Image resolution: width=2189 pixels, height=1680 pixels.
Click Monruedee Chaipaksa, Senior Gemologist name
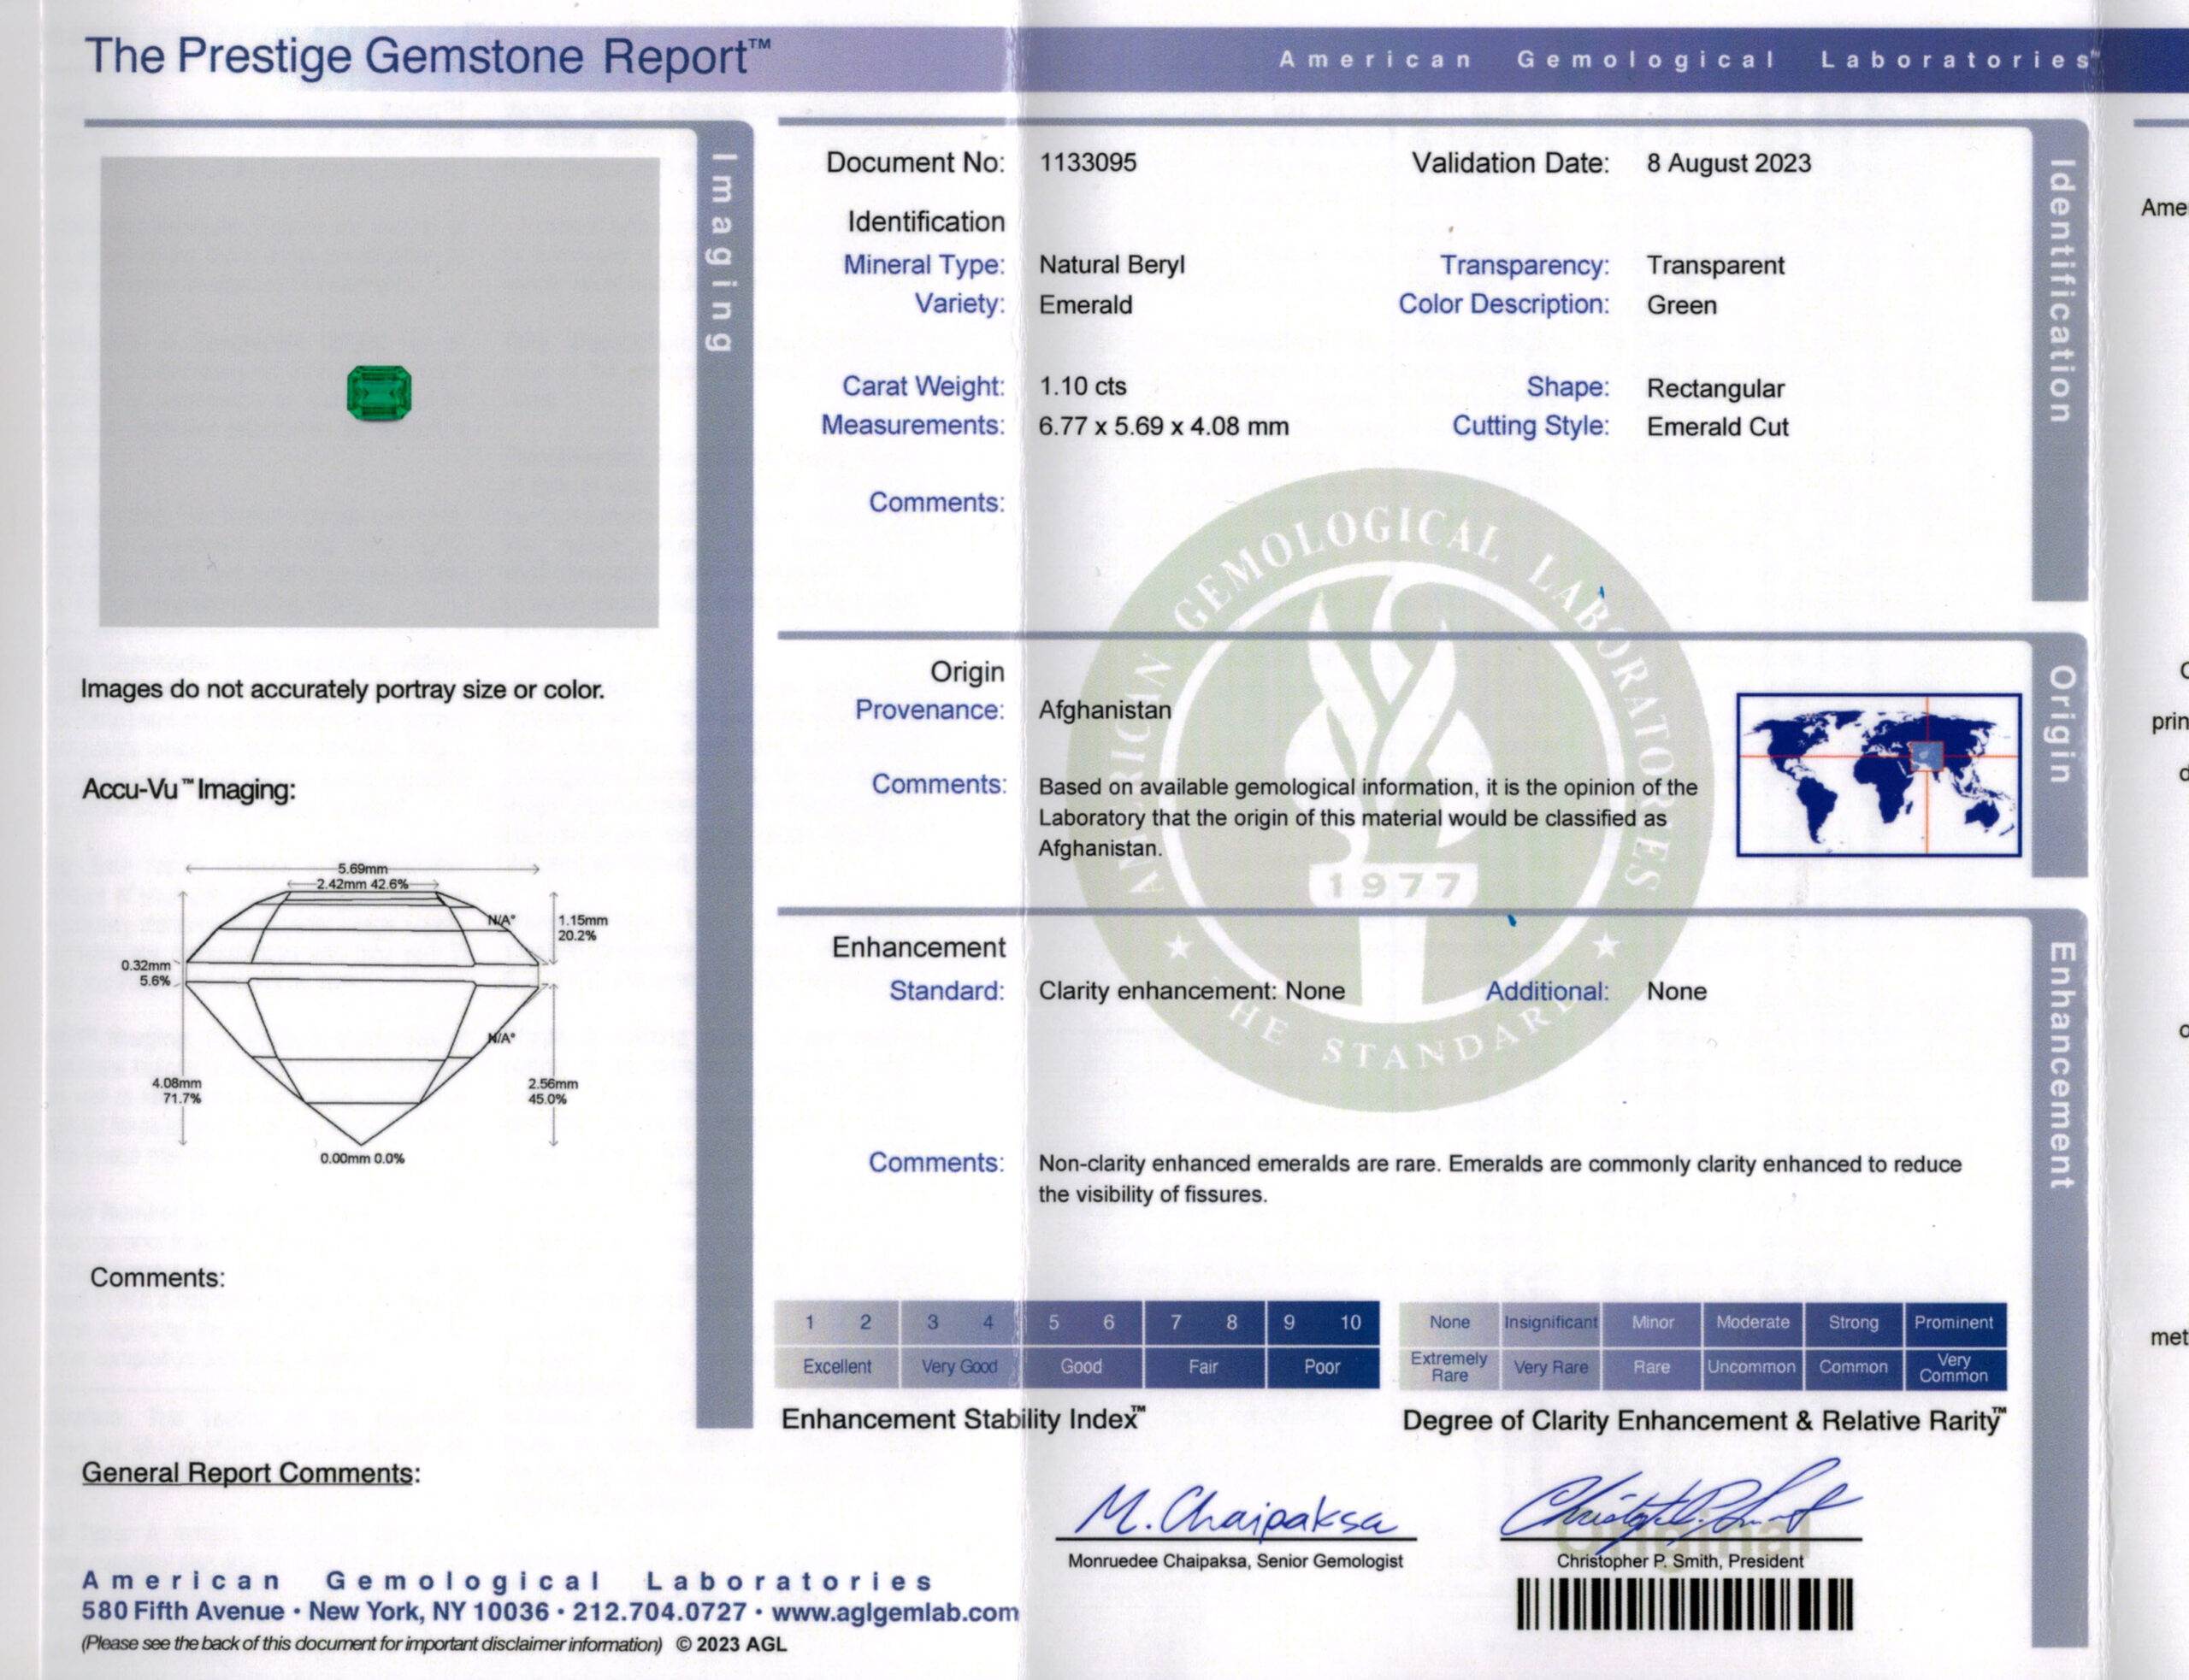(1235, 1561)
